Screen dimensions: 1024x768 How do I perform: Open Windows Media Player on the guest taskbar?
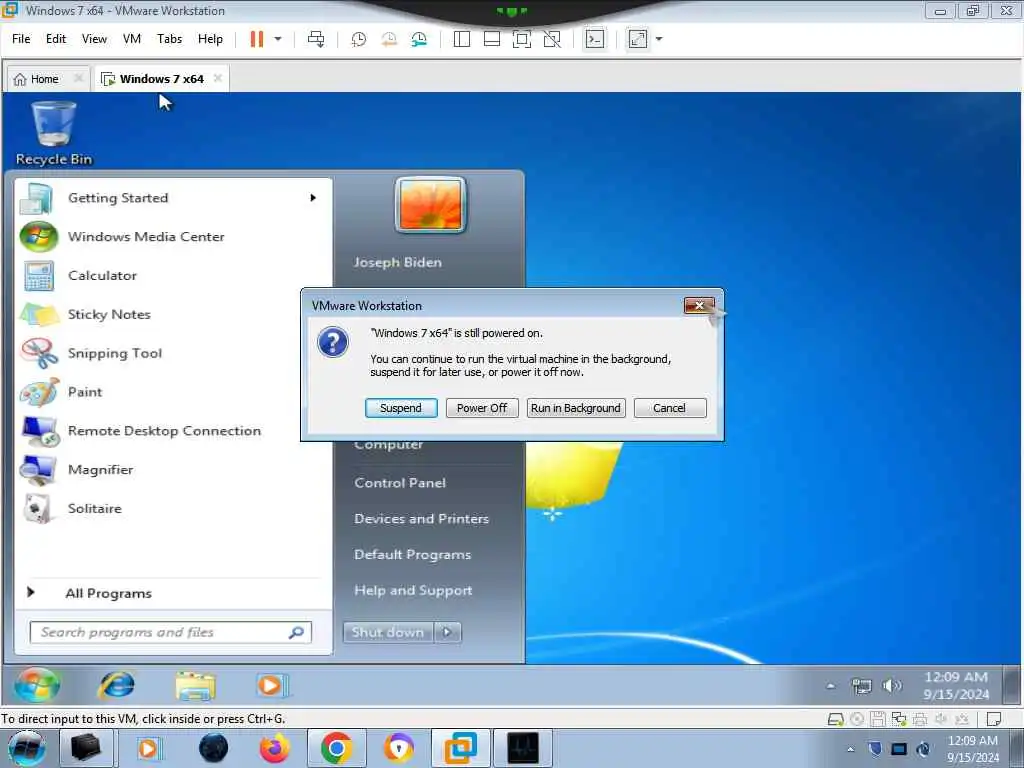[x=271, y=686]
